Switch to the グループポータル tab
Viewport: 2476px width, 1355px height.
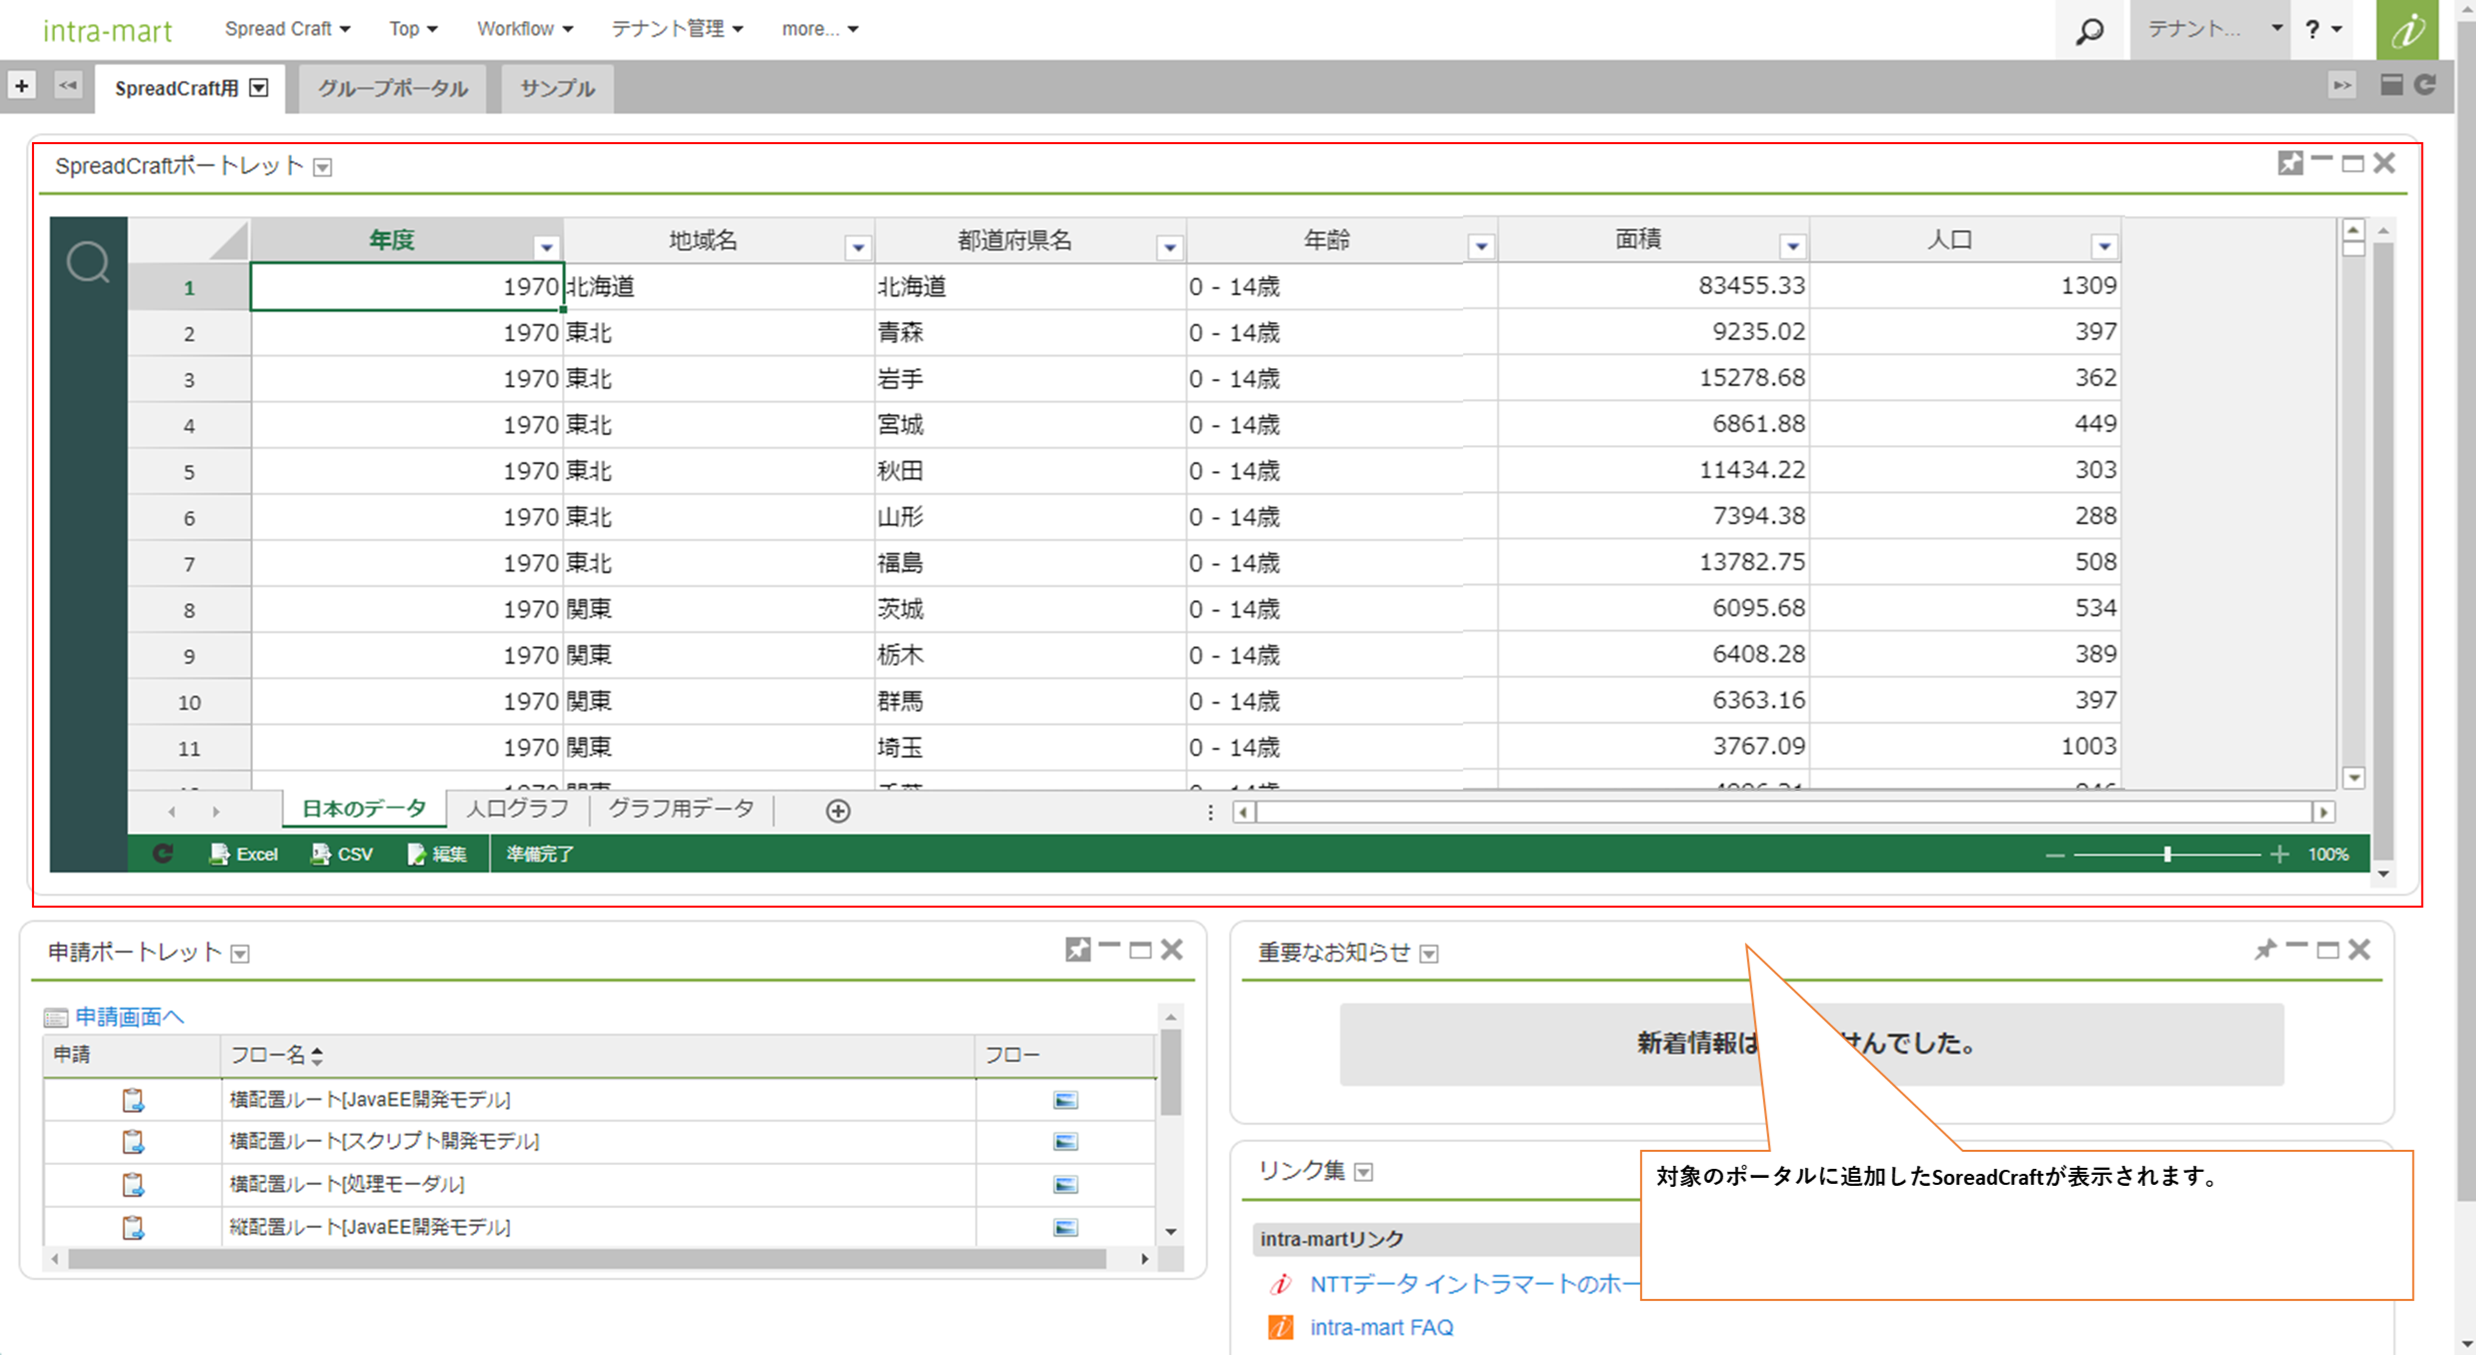tap(392, 88)
